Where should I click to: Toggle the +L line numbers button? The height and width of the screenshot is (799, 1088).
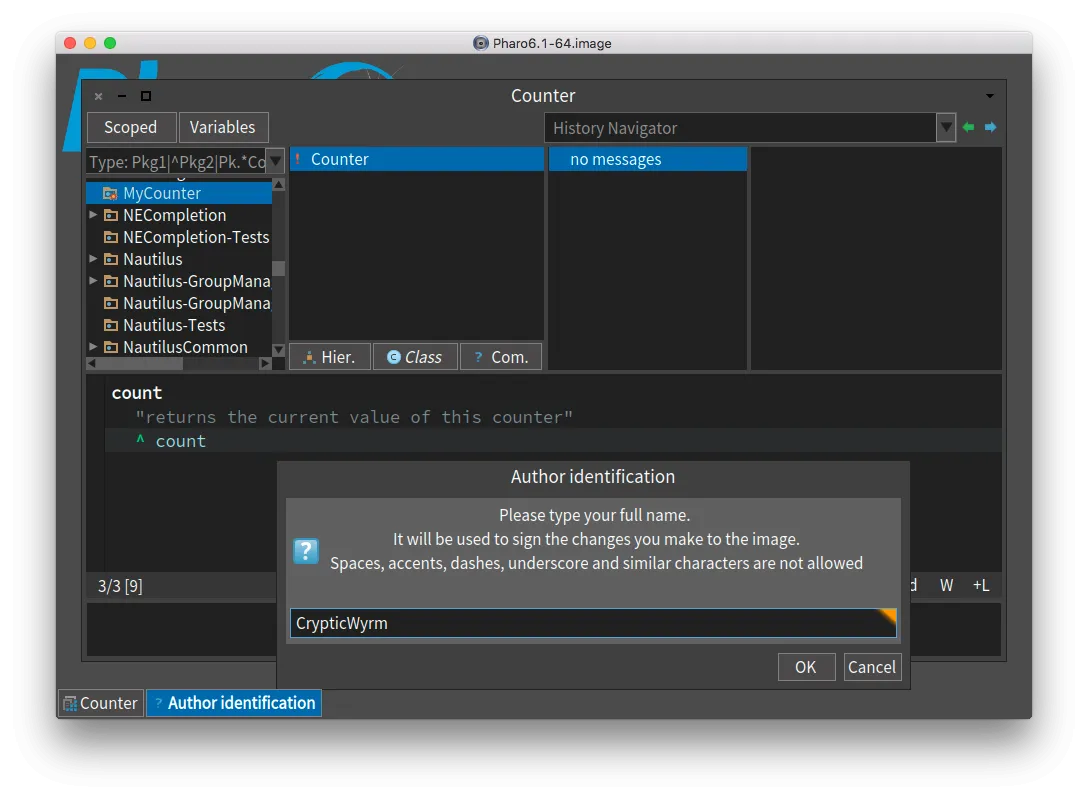click(980, 585)
